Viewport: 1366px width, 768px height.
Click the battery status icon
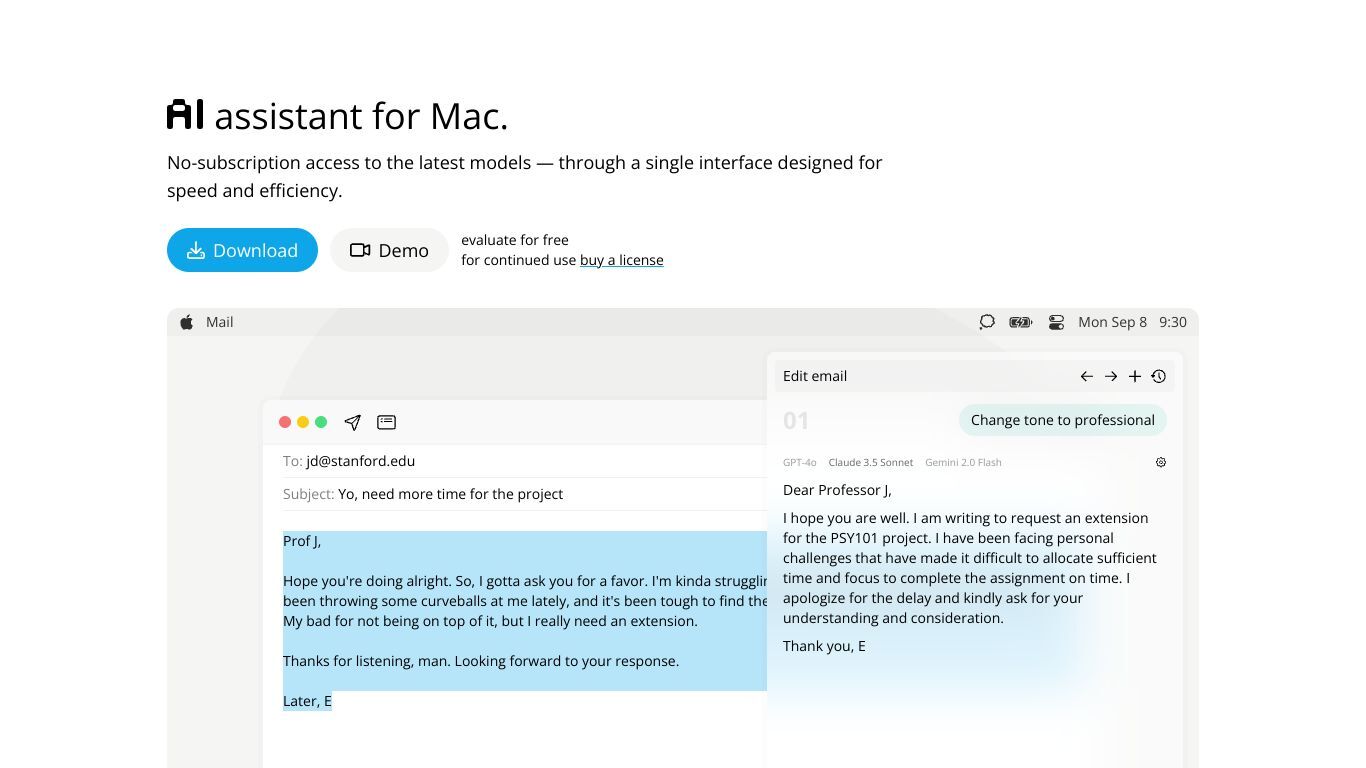click(x=1020, y=322)
